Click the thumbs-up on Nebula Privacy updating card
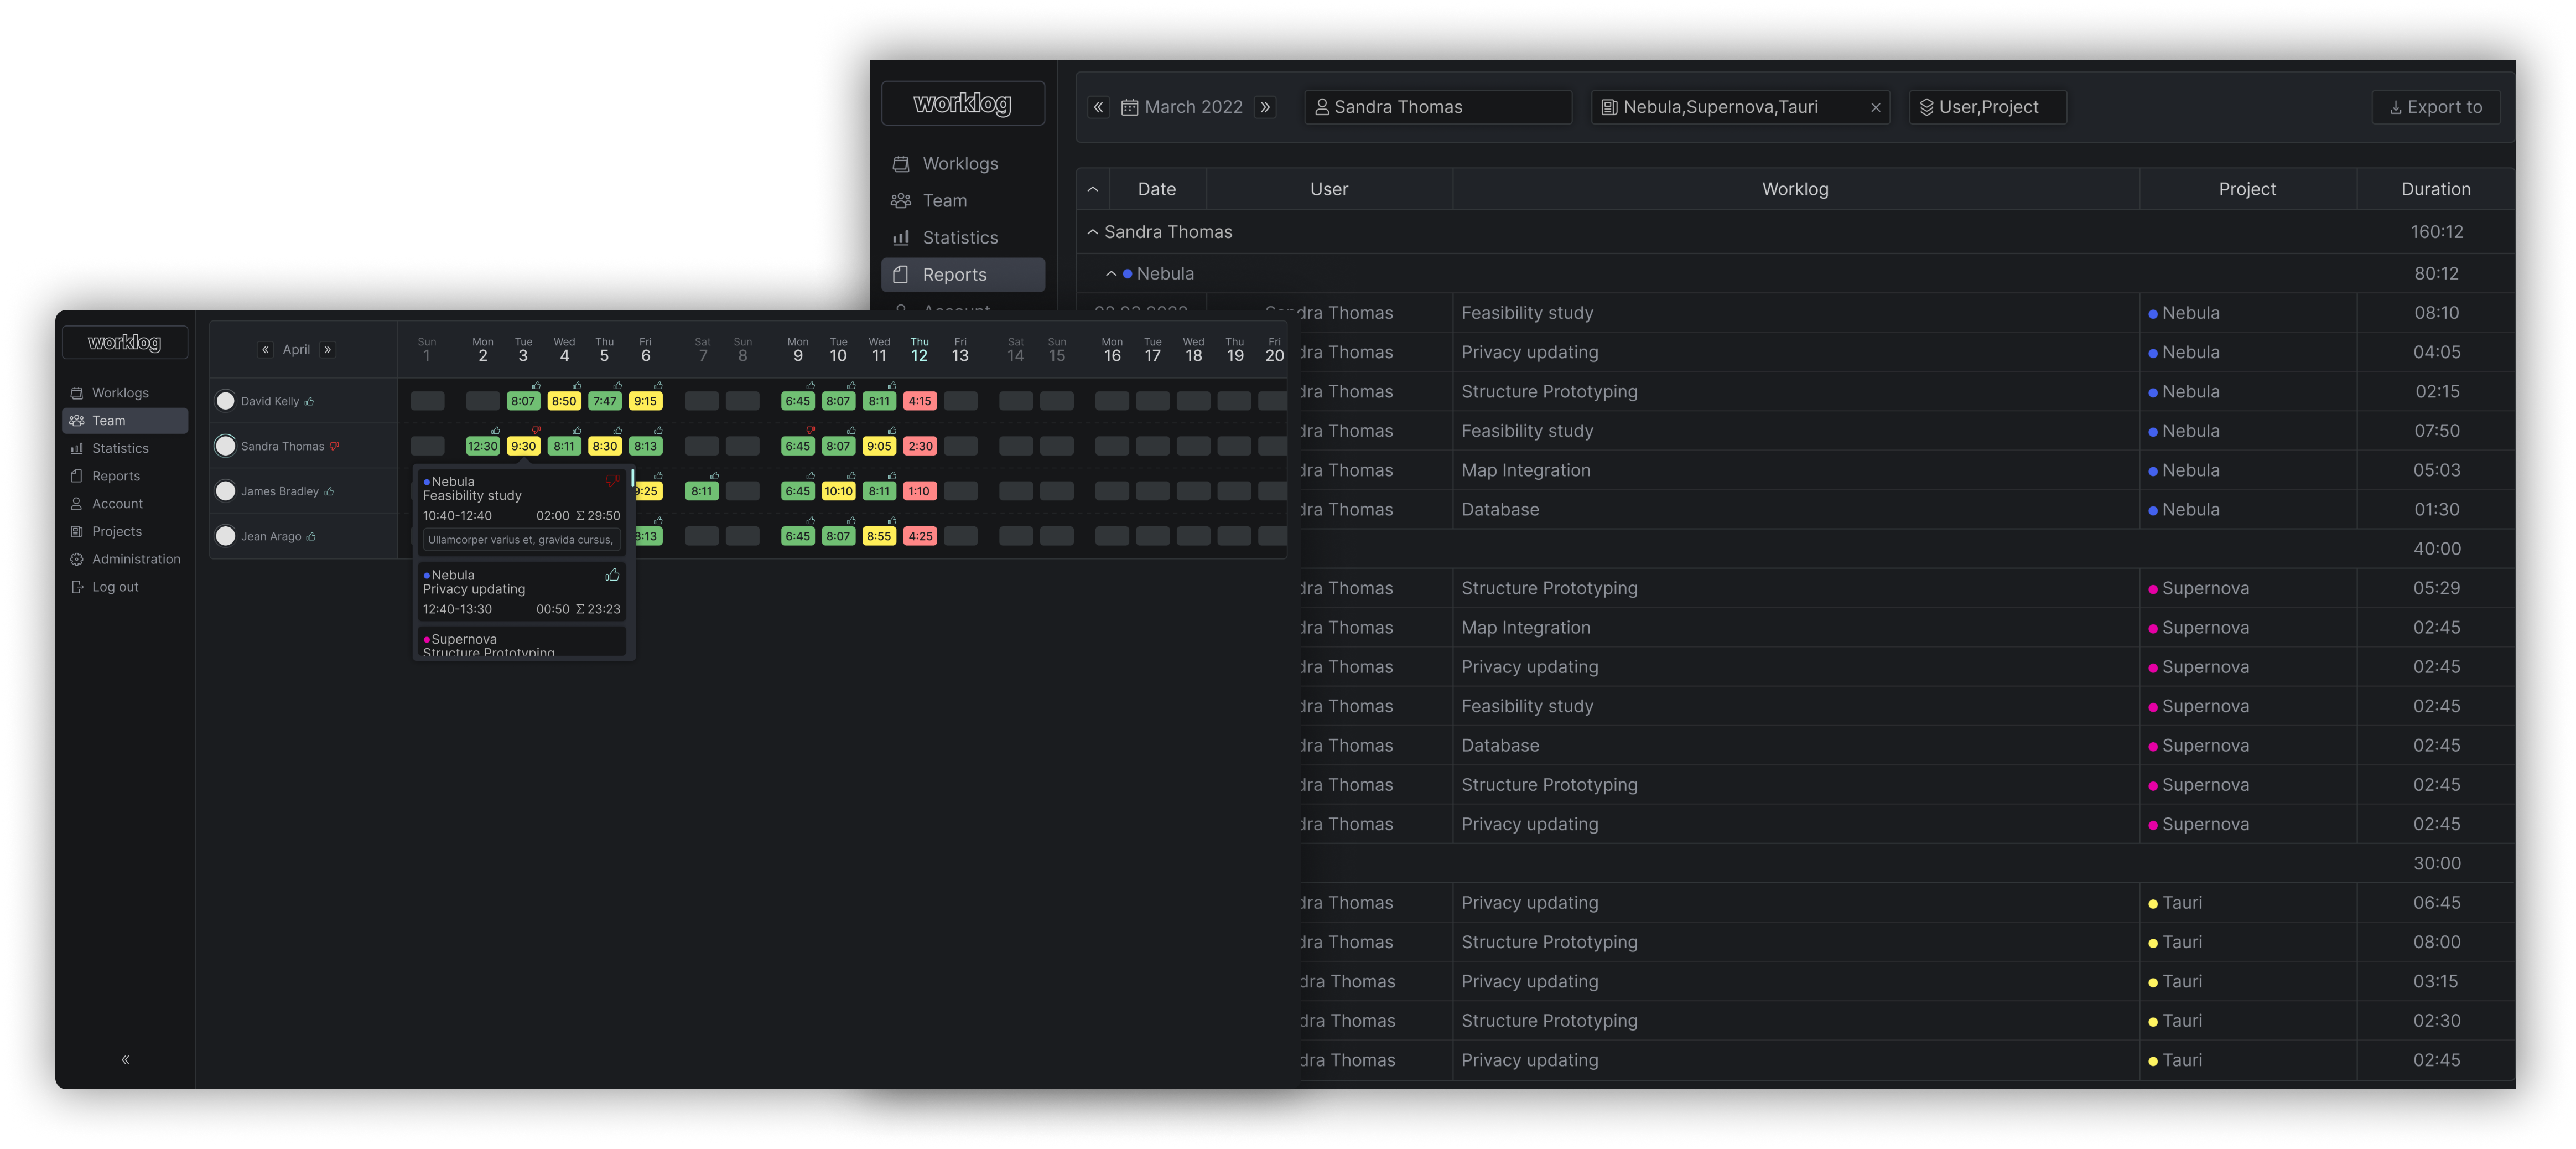The width and height of the screenshot is (2576, 1149). pos(612,575)
